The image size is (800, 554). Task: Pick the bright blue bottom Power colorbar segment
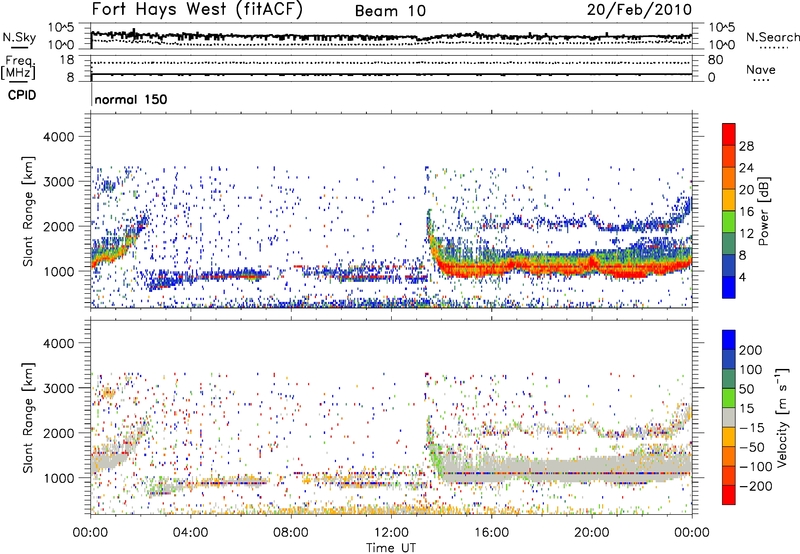tap(729, 288)
